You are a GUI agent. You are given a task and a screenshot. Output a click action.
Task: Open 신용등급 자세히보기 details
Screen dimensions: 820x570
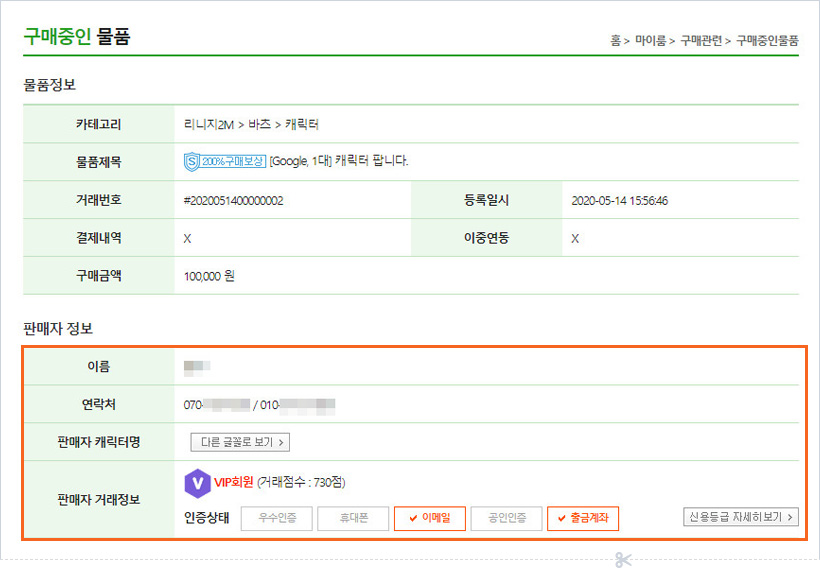[x=740, y=517]
